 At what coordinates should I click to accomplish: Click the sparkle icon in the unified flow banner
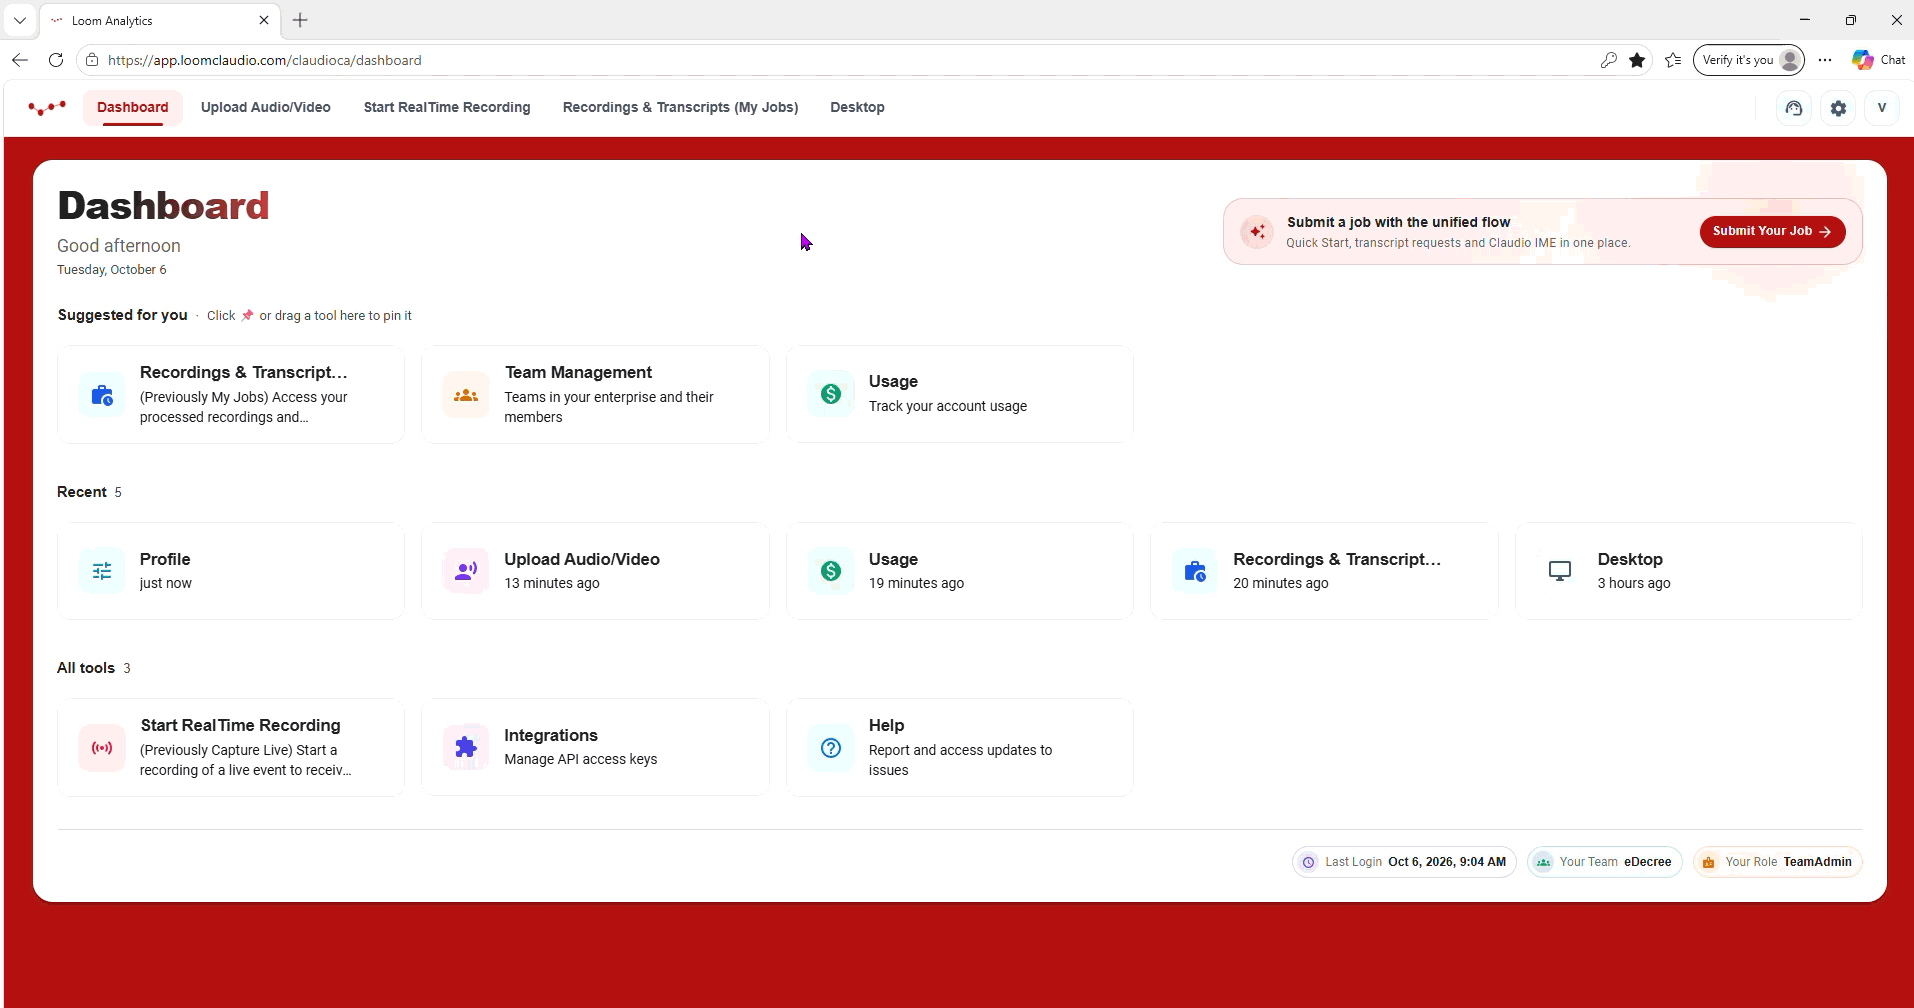pyautogui.click(x=1257, y=232)
